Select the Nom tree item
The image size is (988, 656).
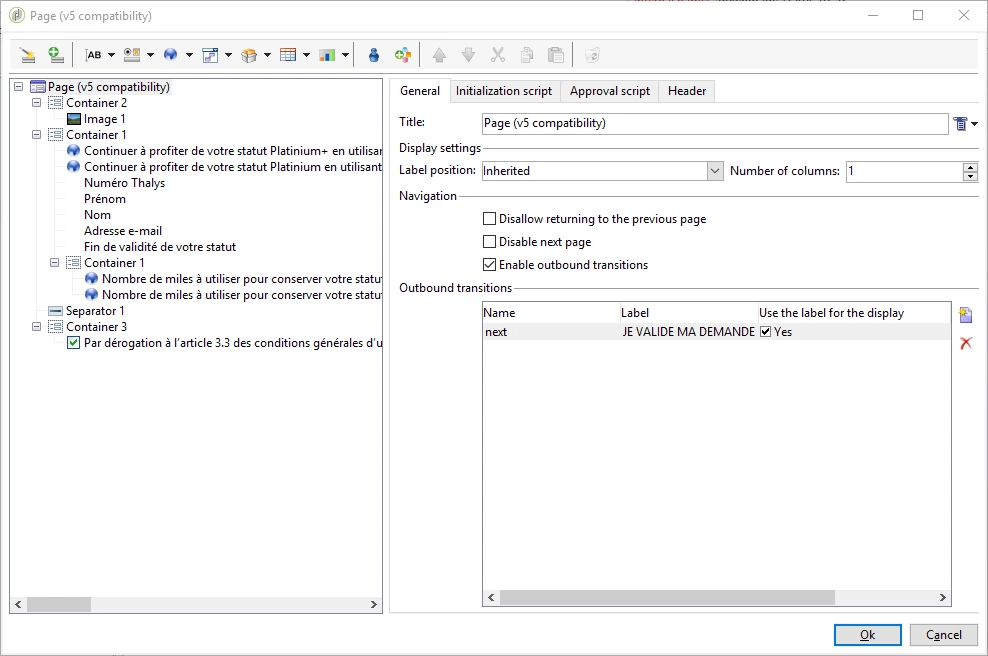[x=97, y=215]
